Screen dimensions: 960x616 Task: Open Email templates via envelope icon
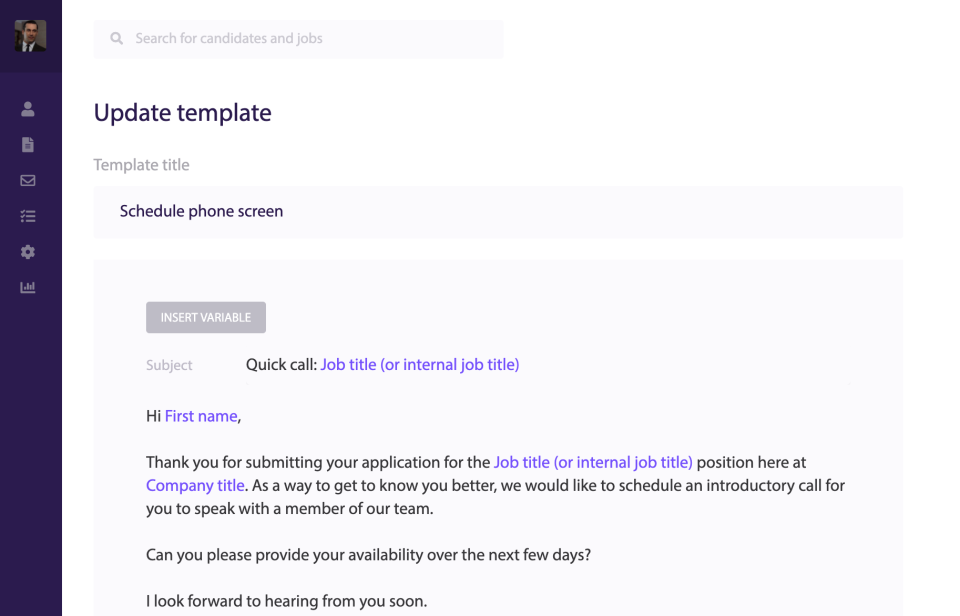click(27, 180)
